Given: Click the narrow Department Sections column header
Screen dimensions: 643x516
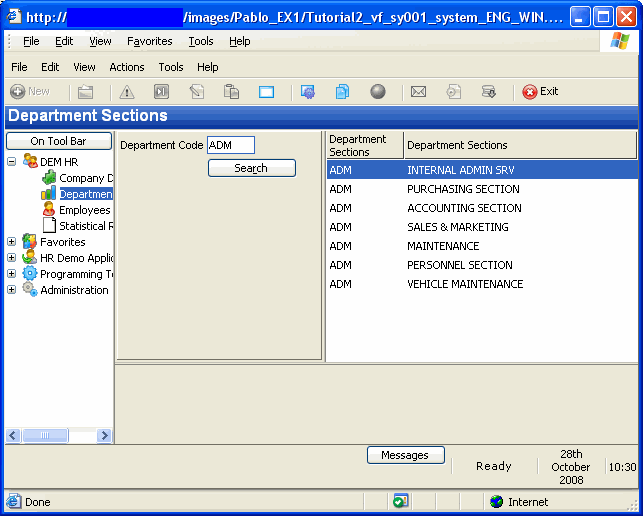Looking at the screenshot, I should 365,145.
